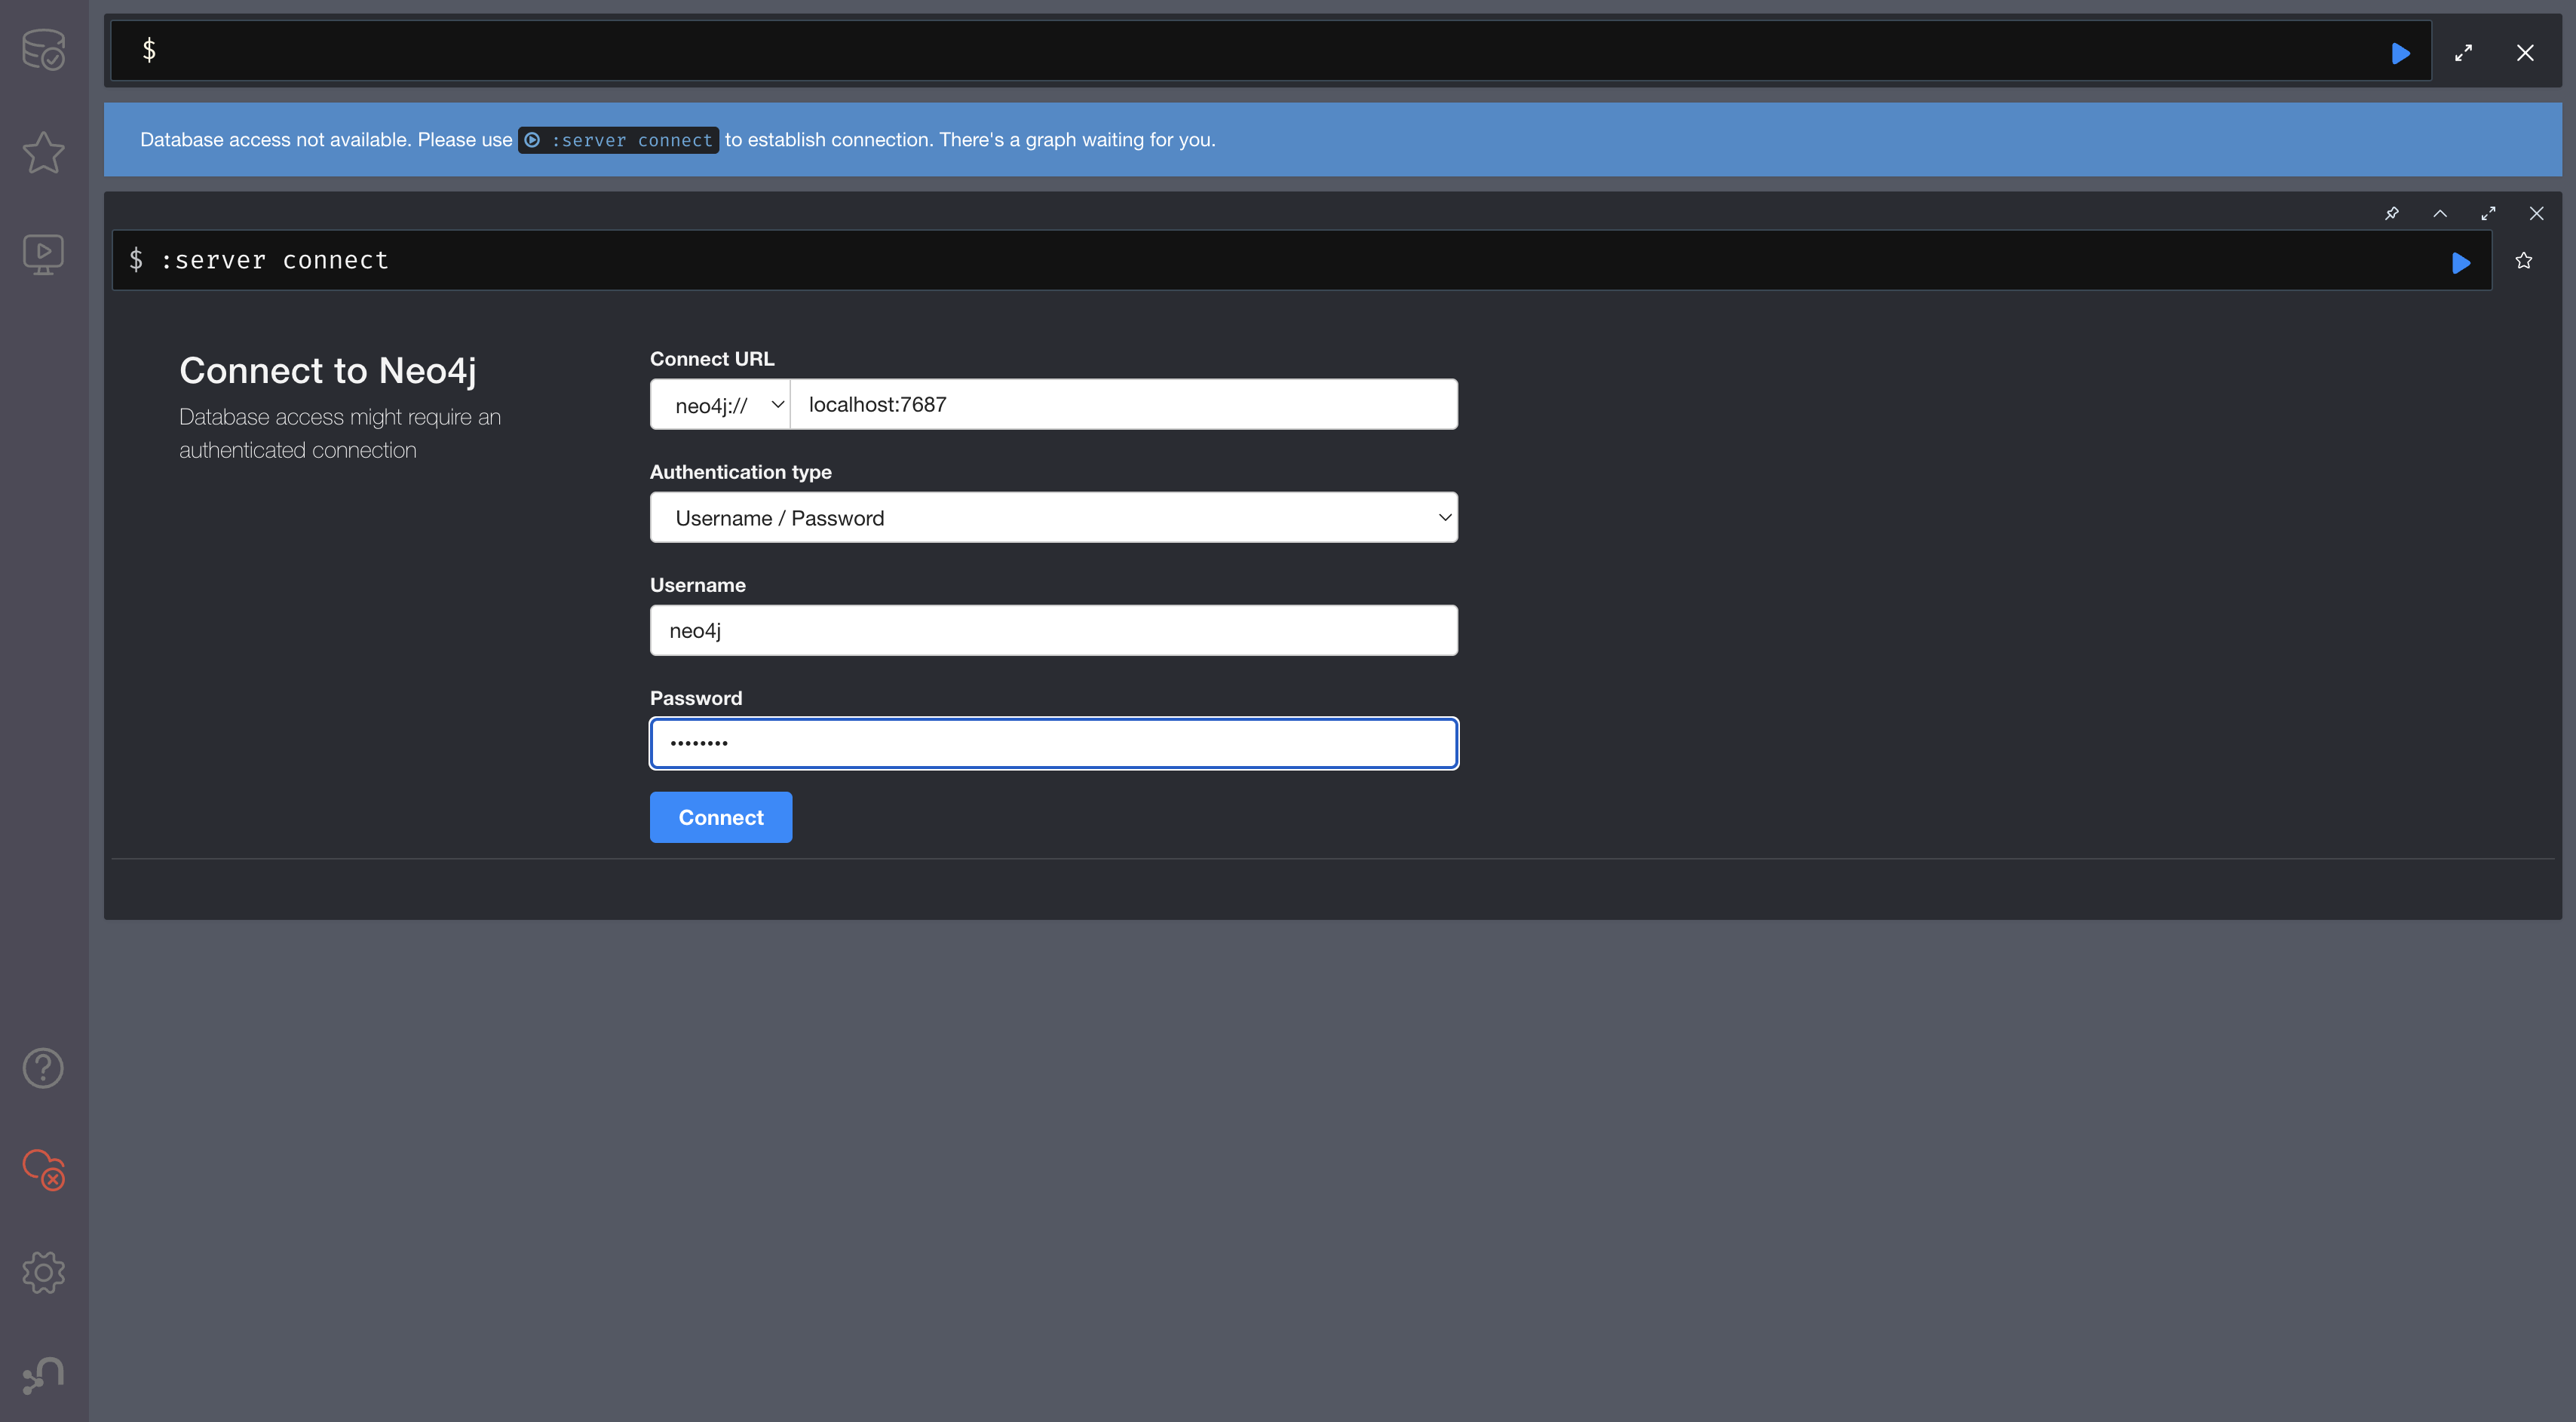Focus the Username input field
Image resolution: width=2576 pixels, height=1422 pixels.
coord(1053,631)
